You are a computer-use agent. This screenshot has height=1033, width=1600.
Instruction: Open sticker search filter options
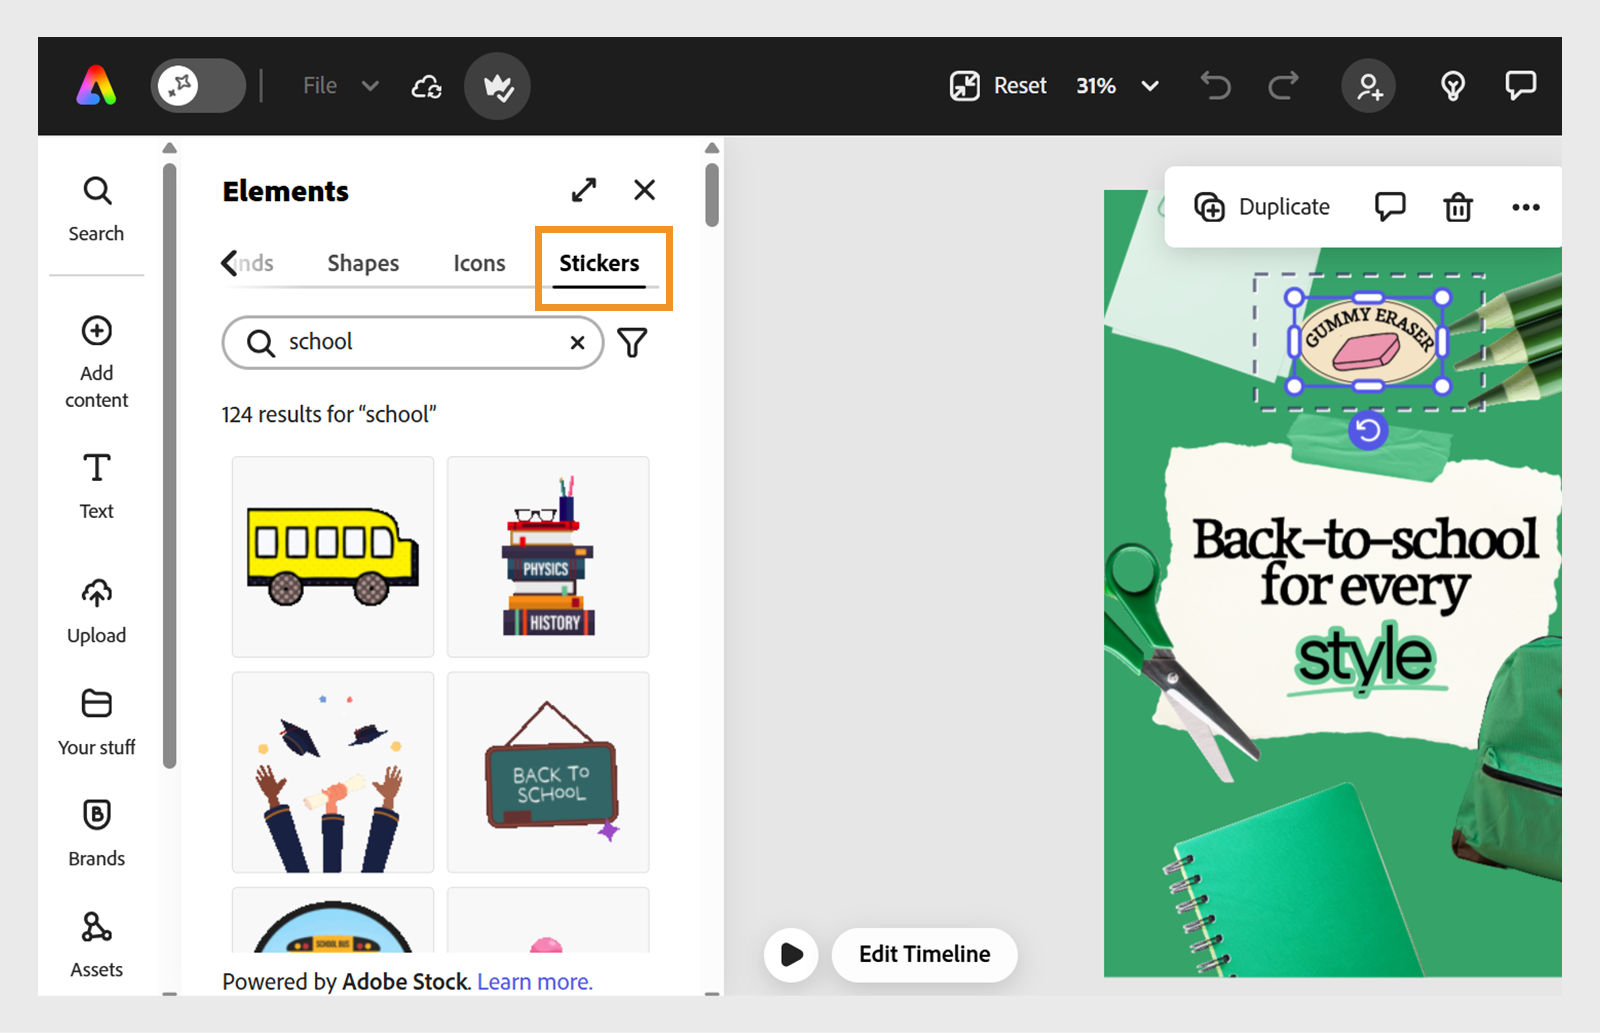click(631, 342)
